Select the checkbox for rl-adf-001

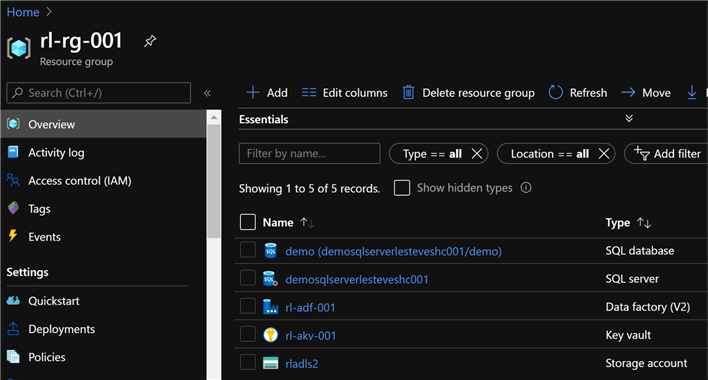[x=247, y=306]
